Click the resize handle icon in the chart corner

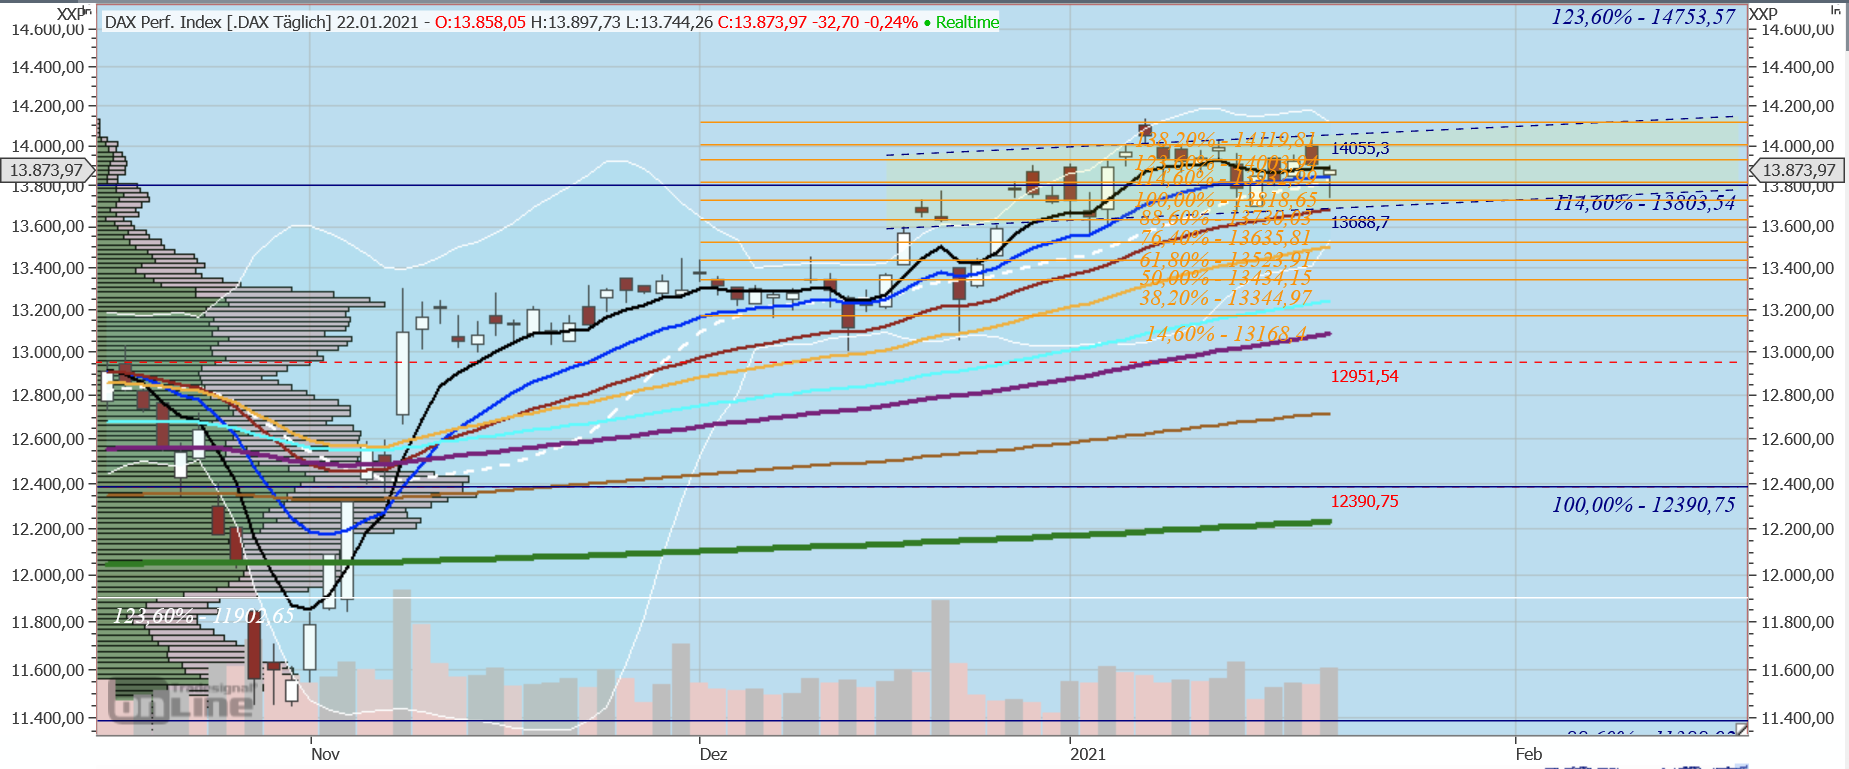click(x=1741, y=729)
